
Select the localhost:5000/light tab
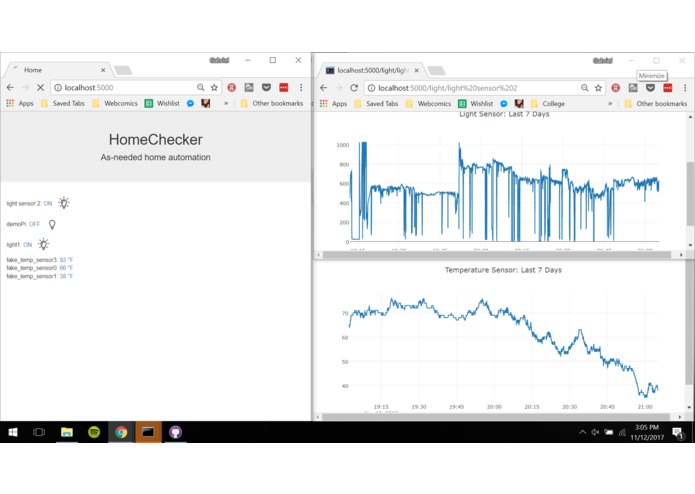(x=372, y=70)
